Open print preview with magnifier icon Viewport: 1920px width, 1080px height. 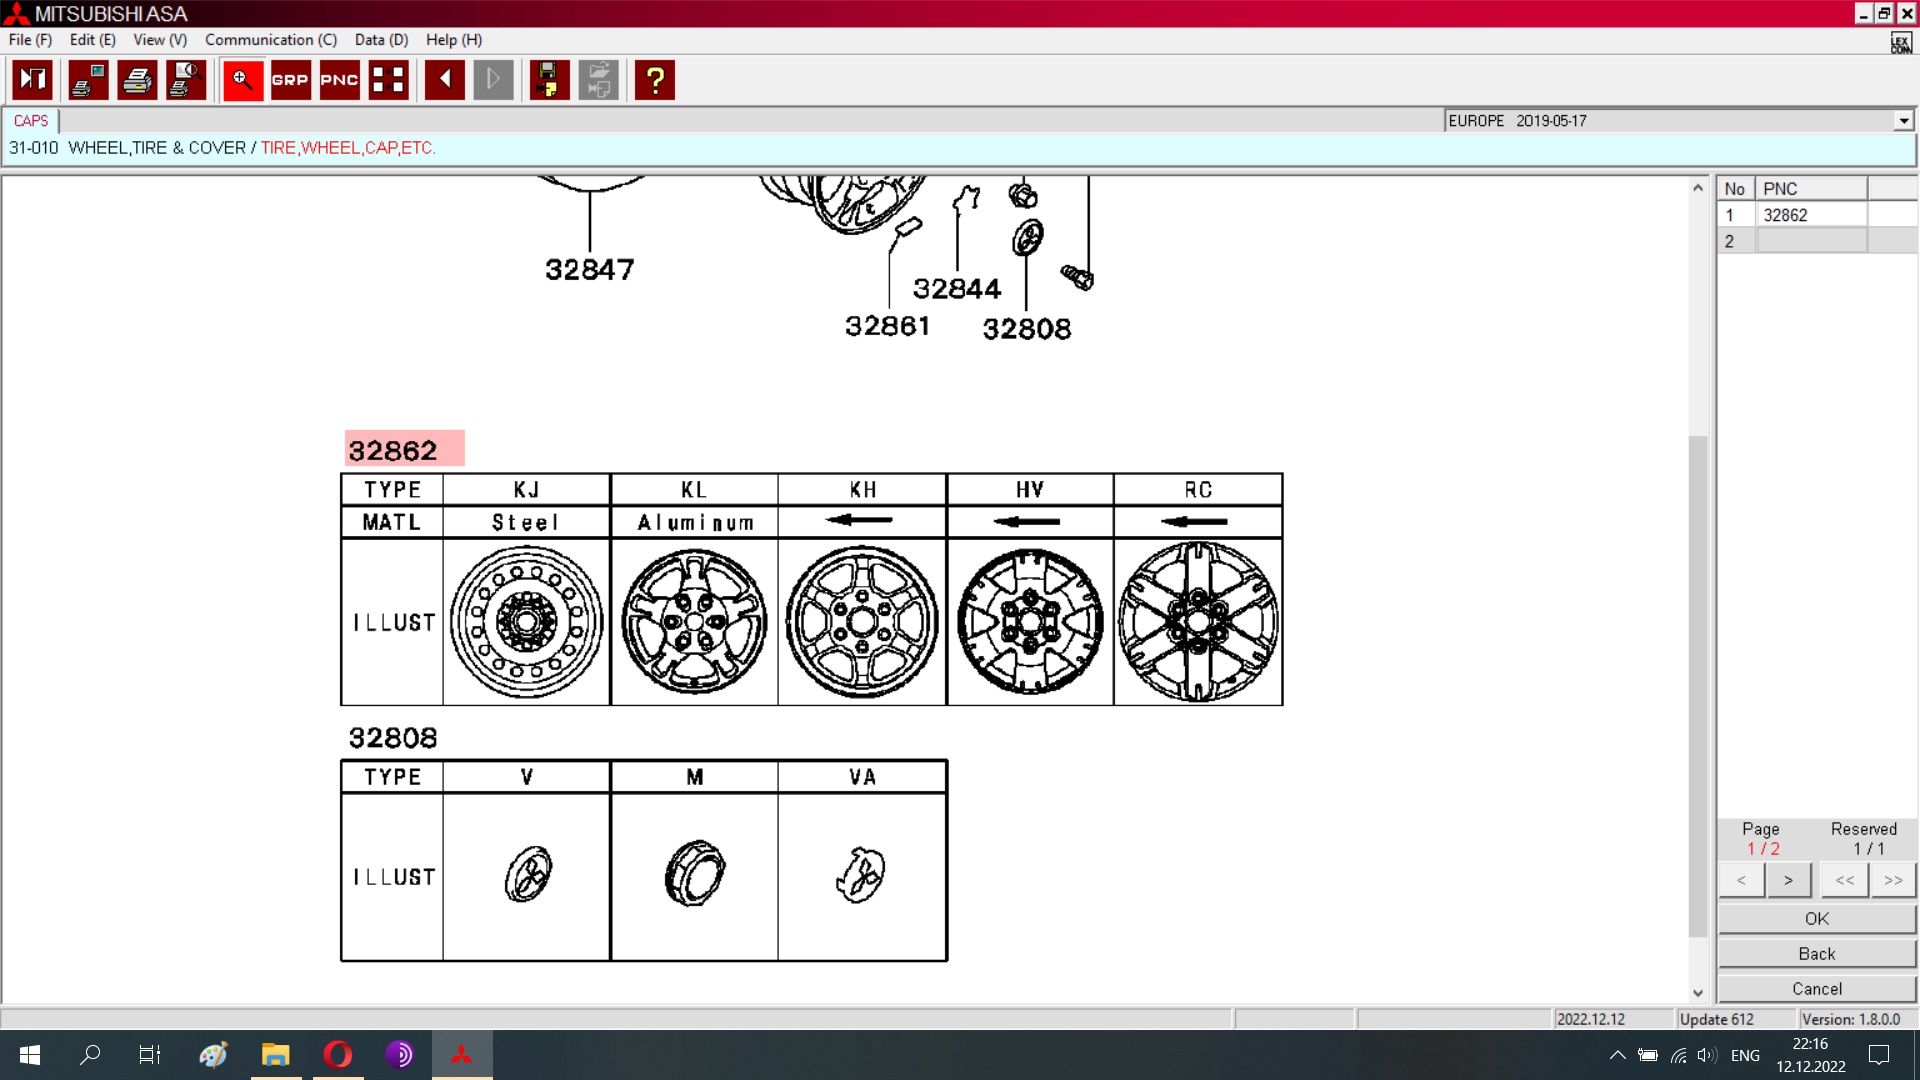186,80
